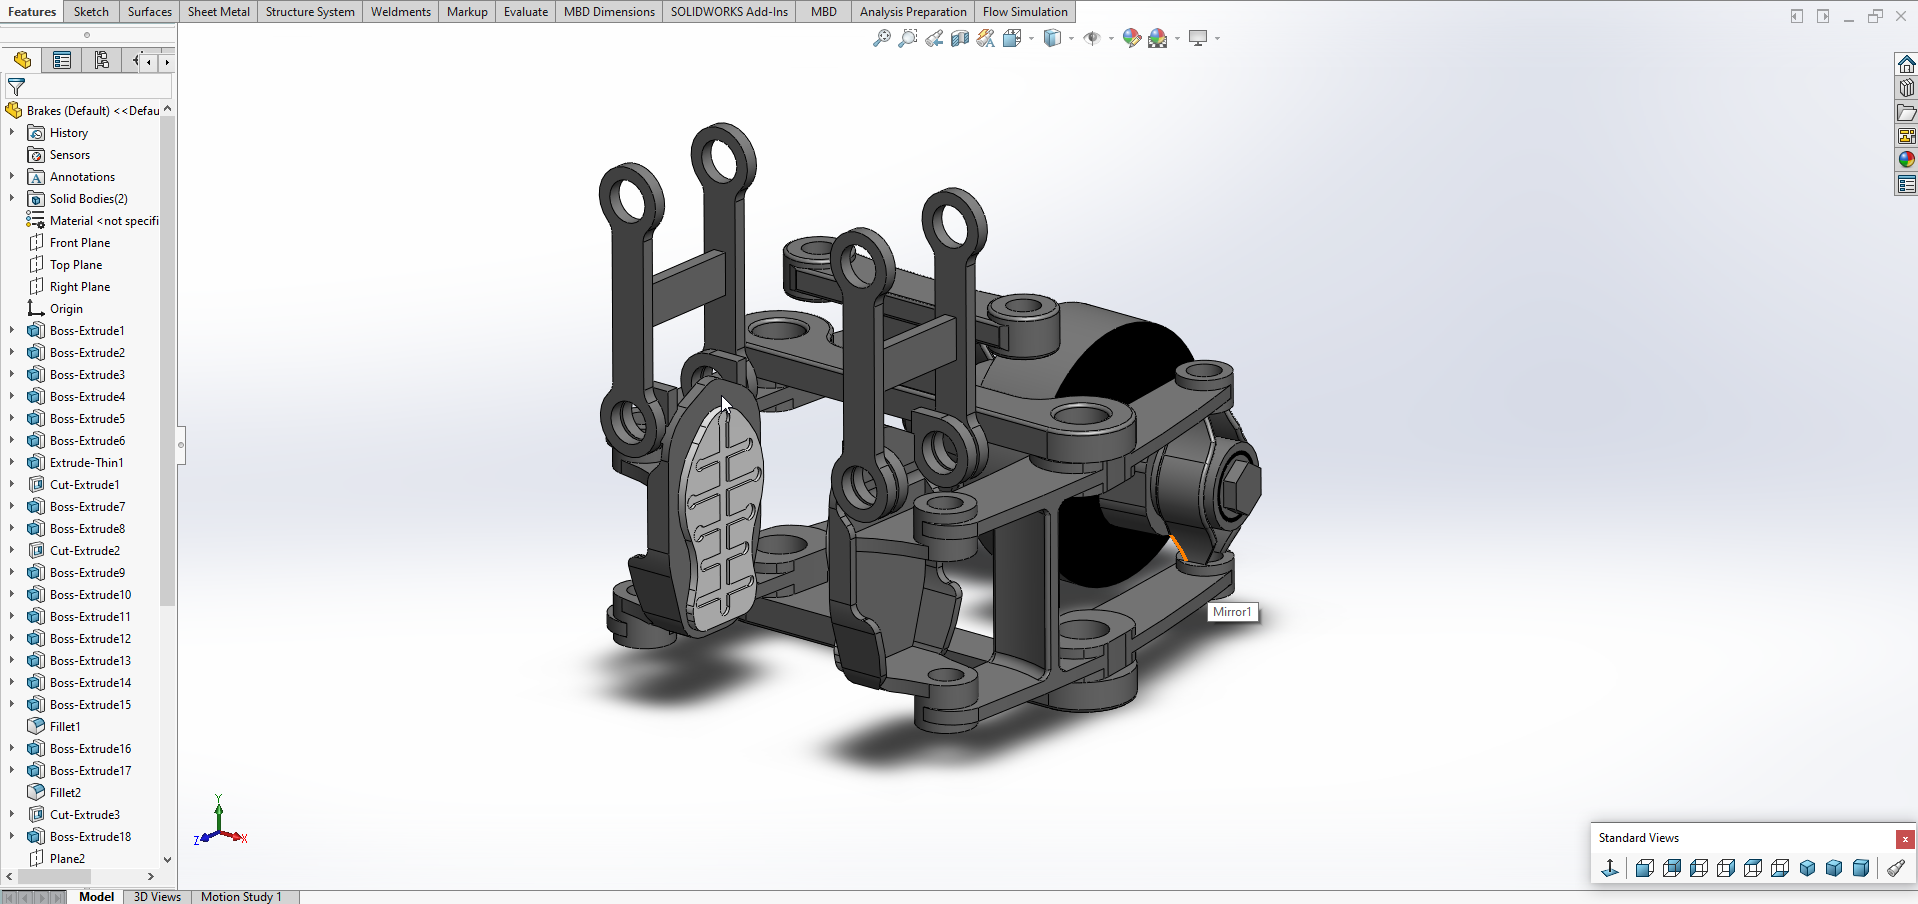The image size is (1918, 904).
Task: Select Front Plane in the feature tree
Action: click(80, 243)
